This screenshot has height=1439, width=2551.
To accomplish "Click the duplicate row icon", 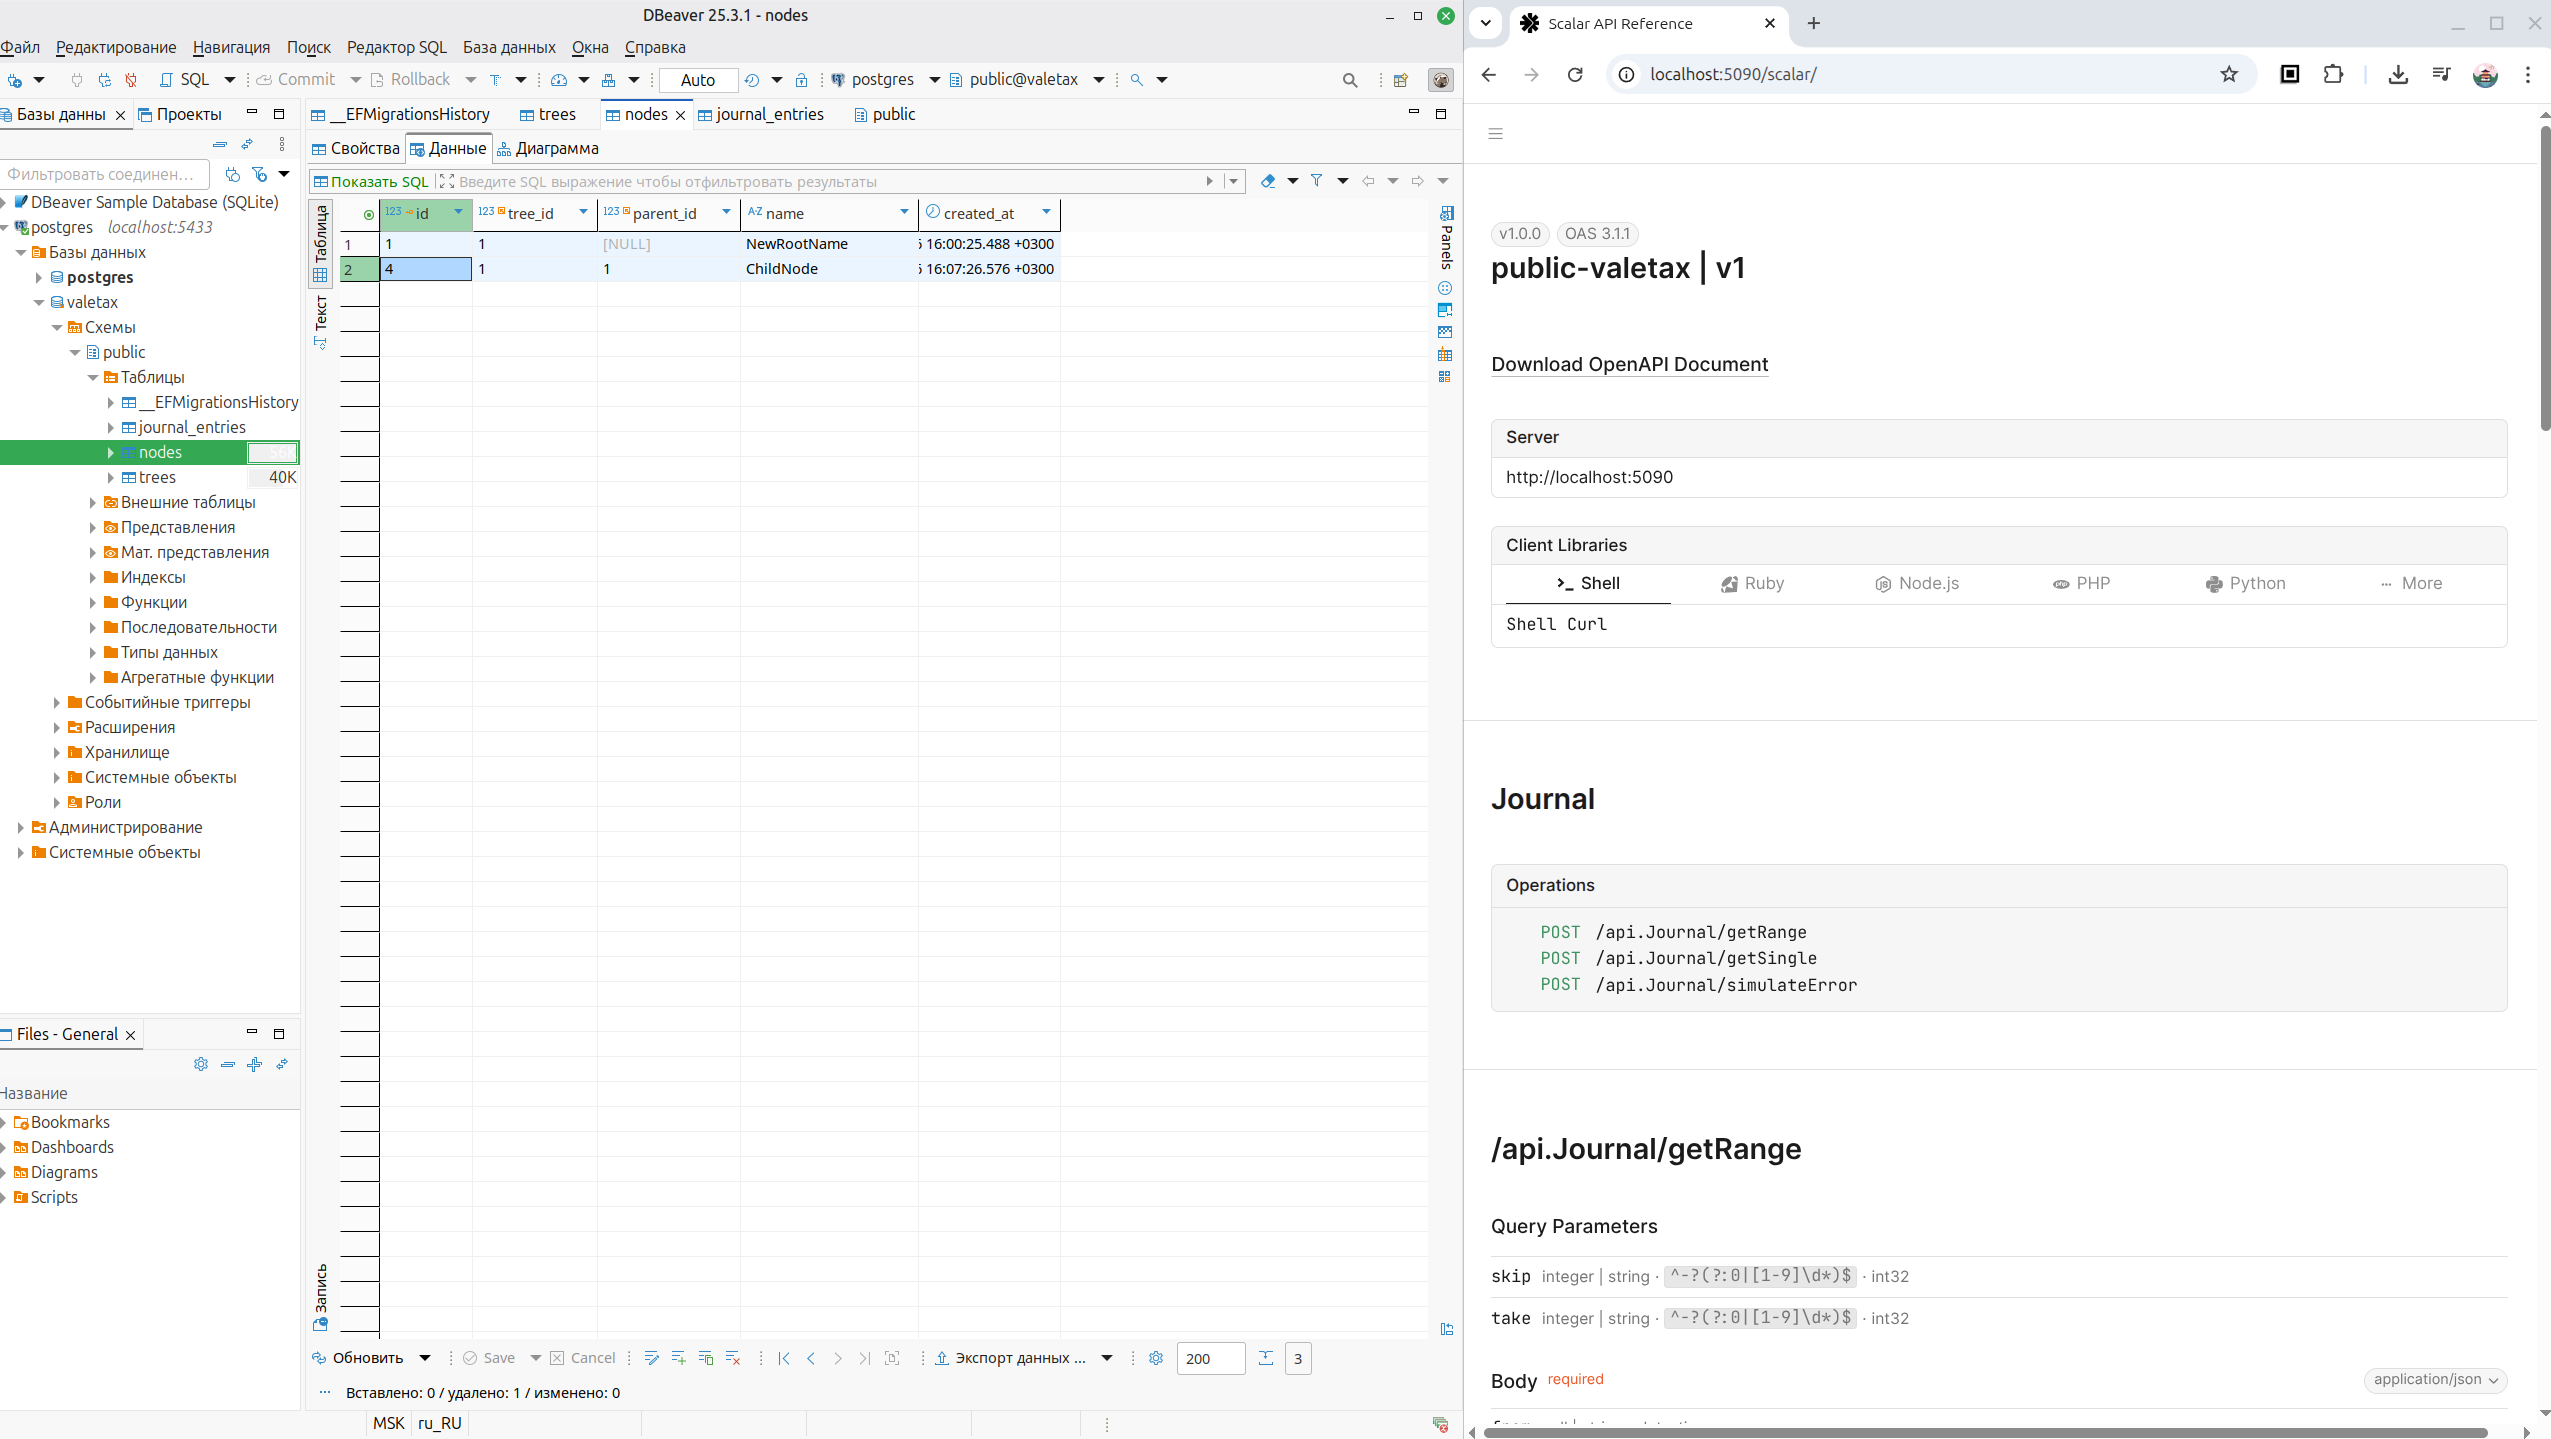I will (x=706, y=1357).
